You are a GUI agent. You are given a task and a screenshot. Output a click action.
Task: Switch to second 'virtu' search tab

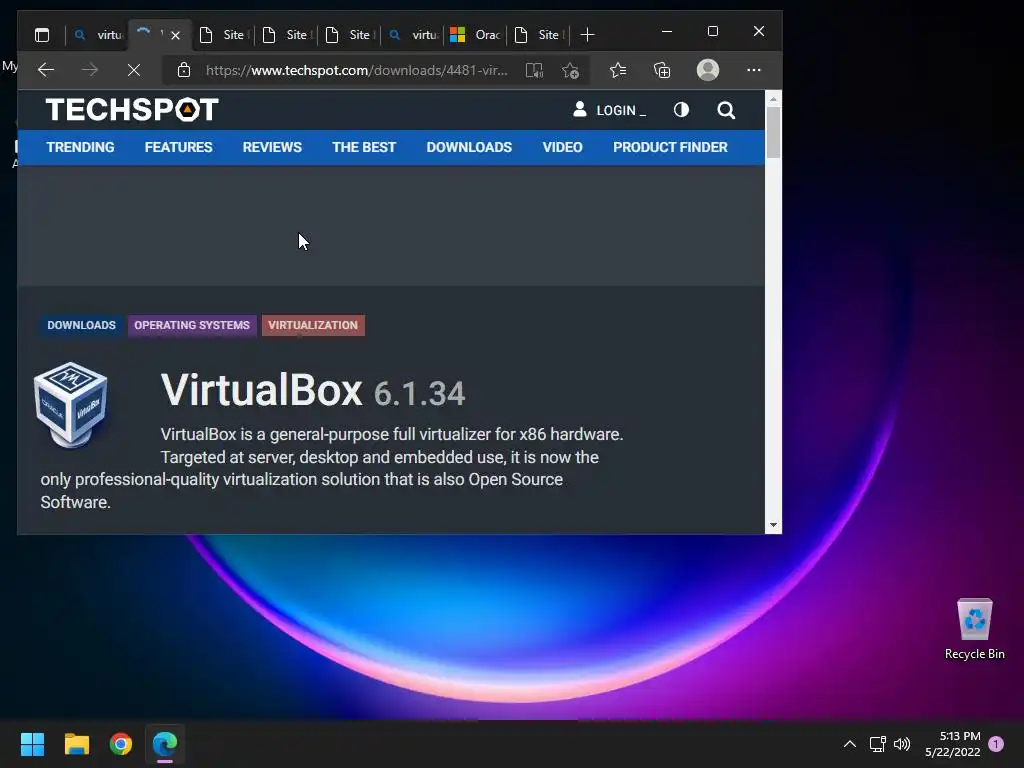[x=413, y=35]
